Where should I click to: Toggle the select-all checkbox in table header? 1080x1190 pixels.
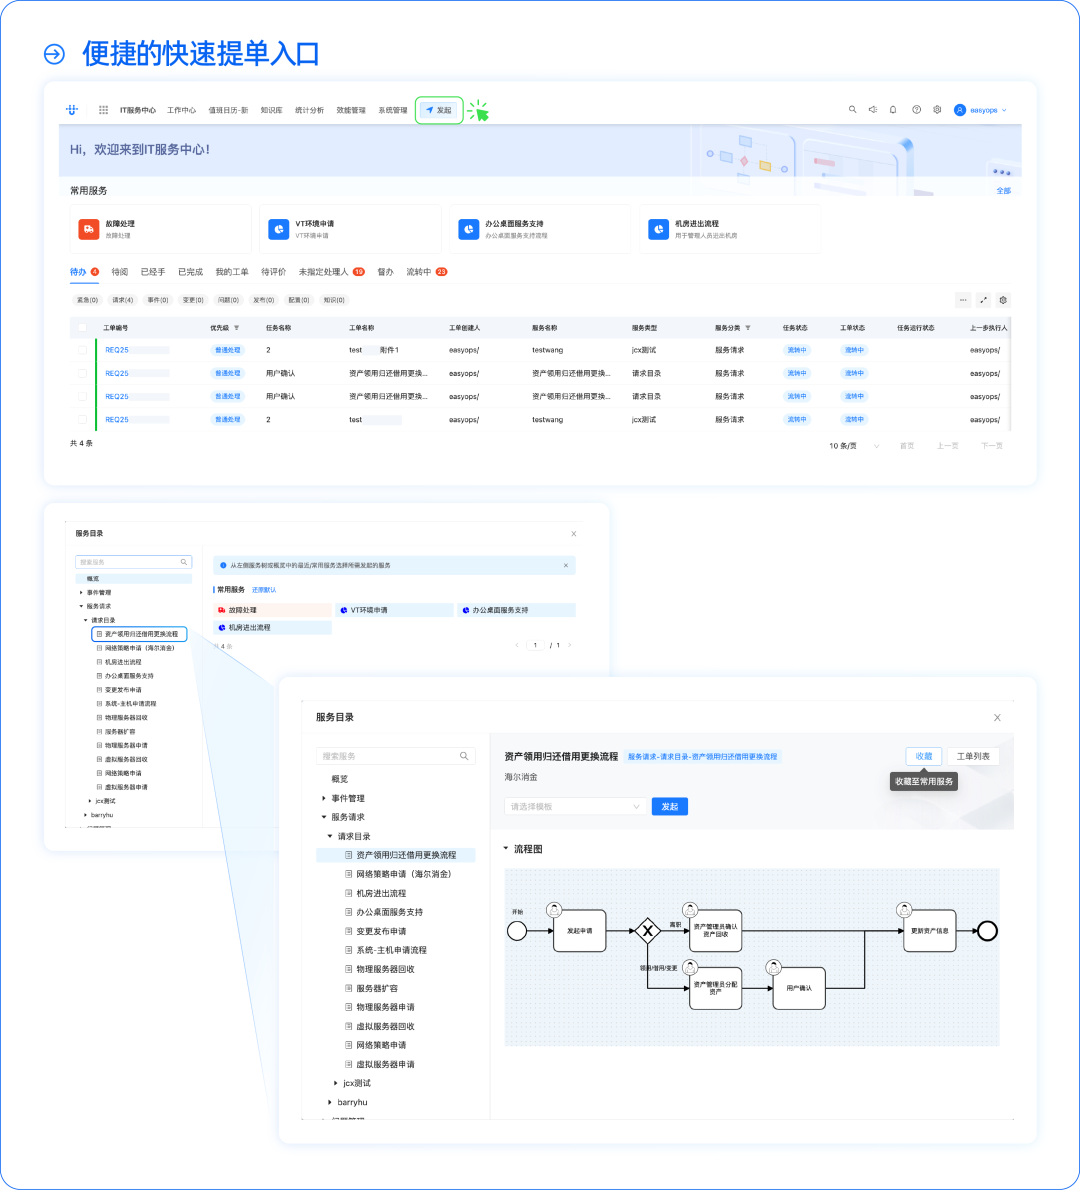click(x=82, y=328)
